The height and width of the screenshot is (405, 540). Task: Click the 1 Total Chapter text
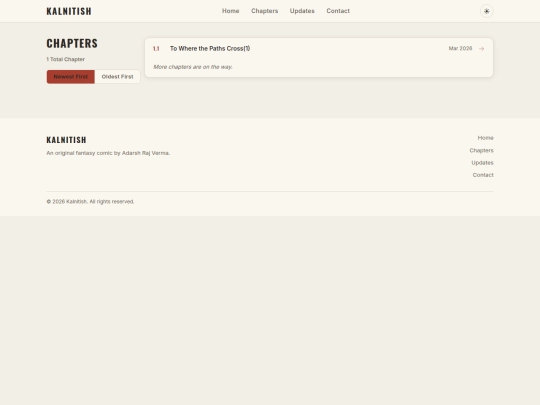point(65,59)
